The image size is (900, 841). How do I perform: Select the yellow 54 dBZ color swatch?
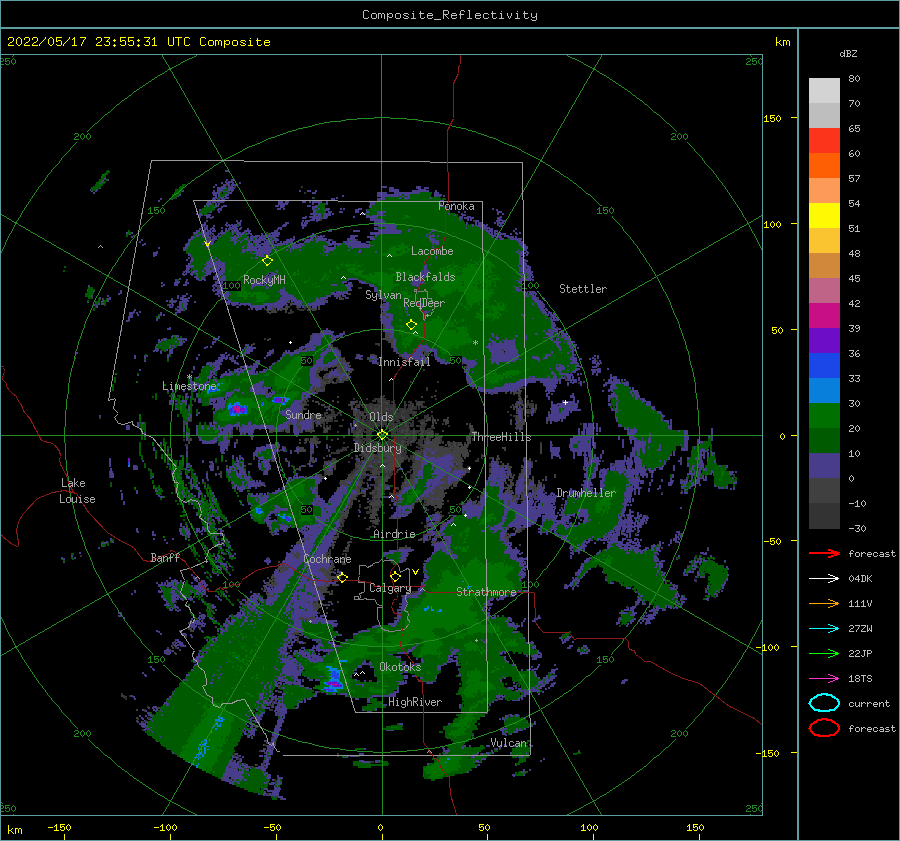point(824,216)
